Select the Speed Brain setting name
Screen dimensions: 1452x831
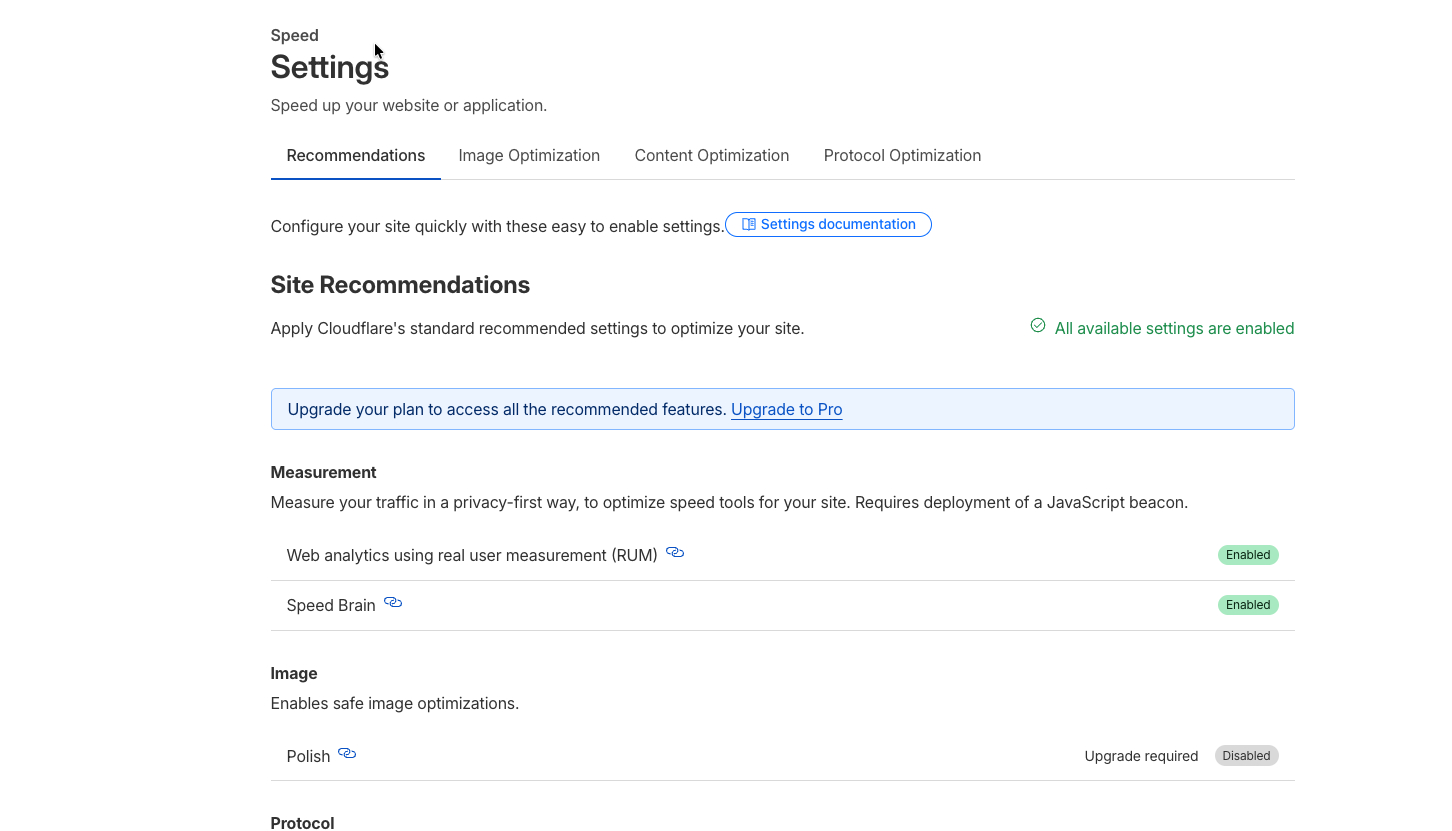click(x=331, y=606)
